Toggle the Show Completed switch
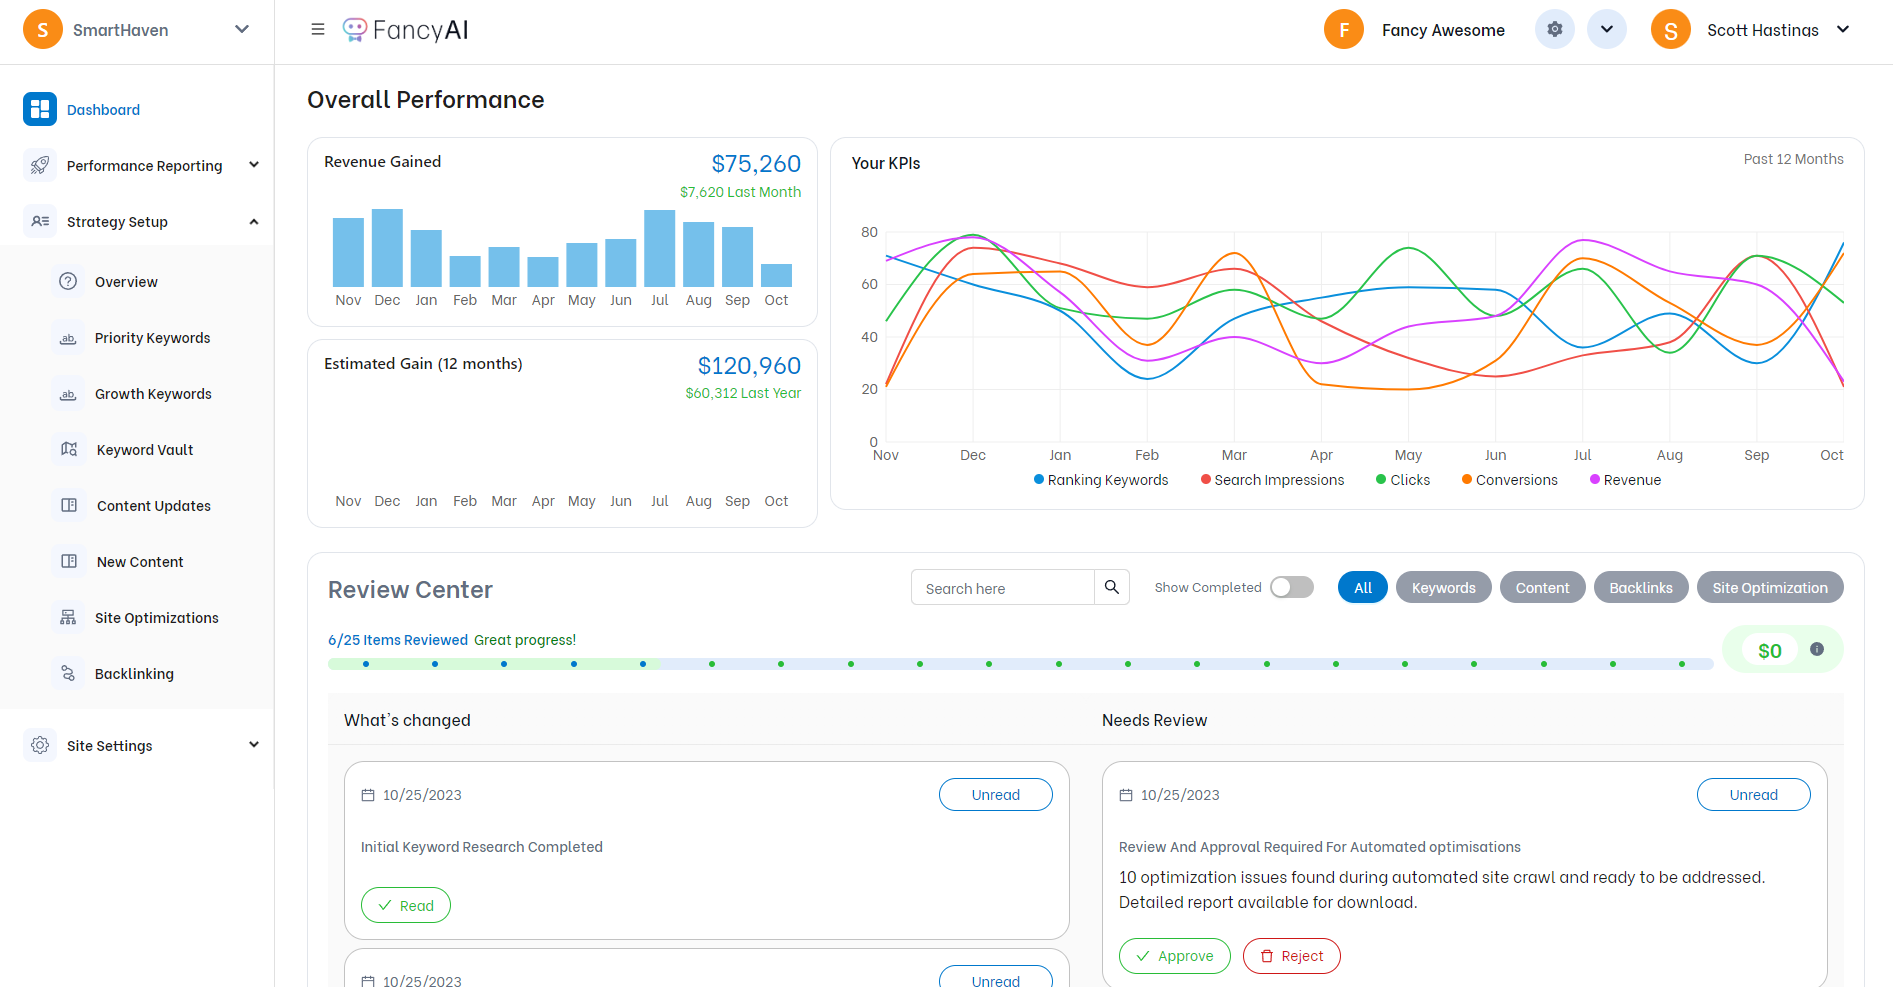This screenshot has width=1893, height=987. (x=1291, y=588)
